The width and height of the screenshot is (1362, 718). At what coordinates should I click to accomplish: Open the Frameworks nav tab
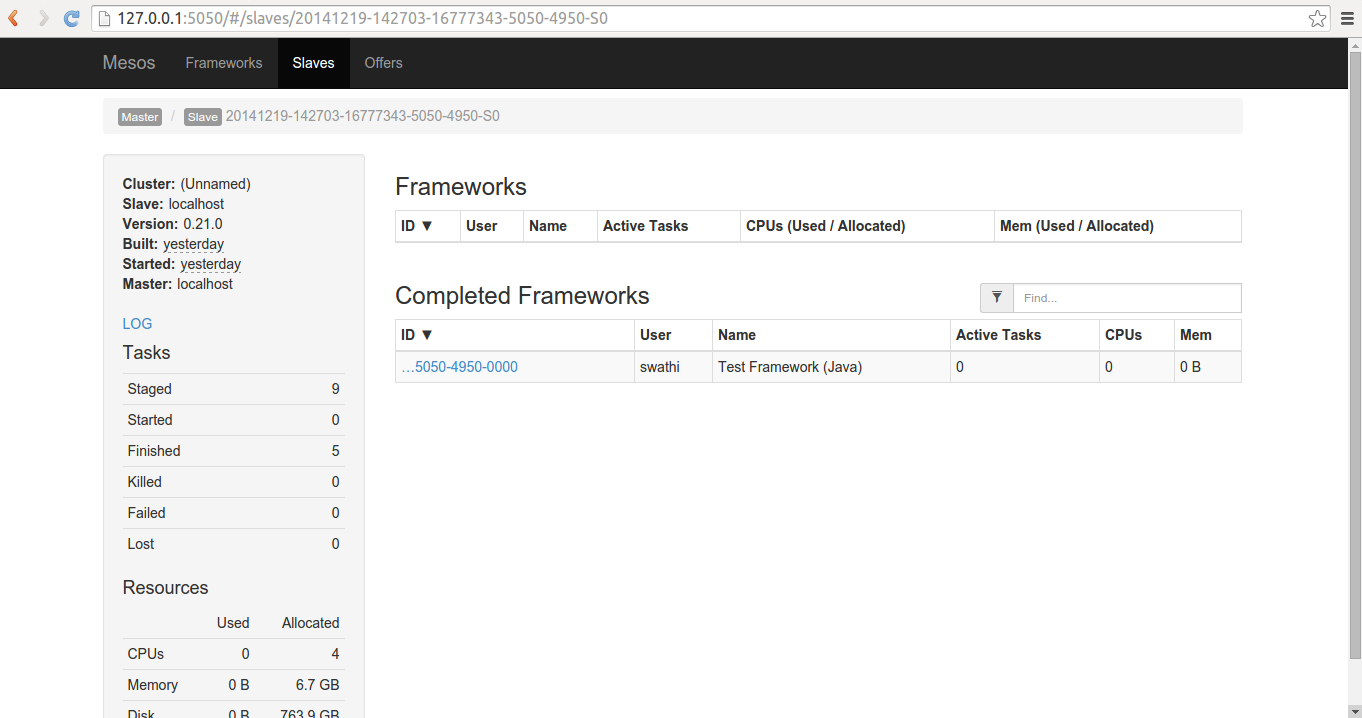tap(224, 63)
